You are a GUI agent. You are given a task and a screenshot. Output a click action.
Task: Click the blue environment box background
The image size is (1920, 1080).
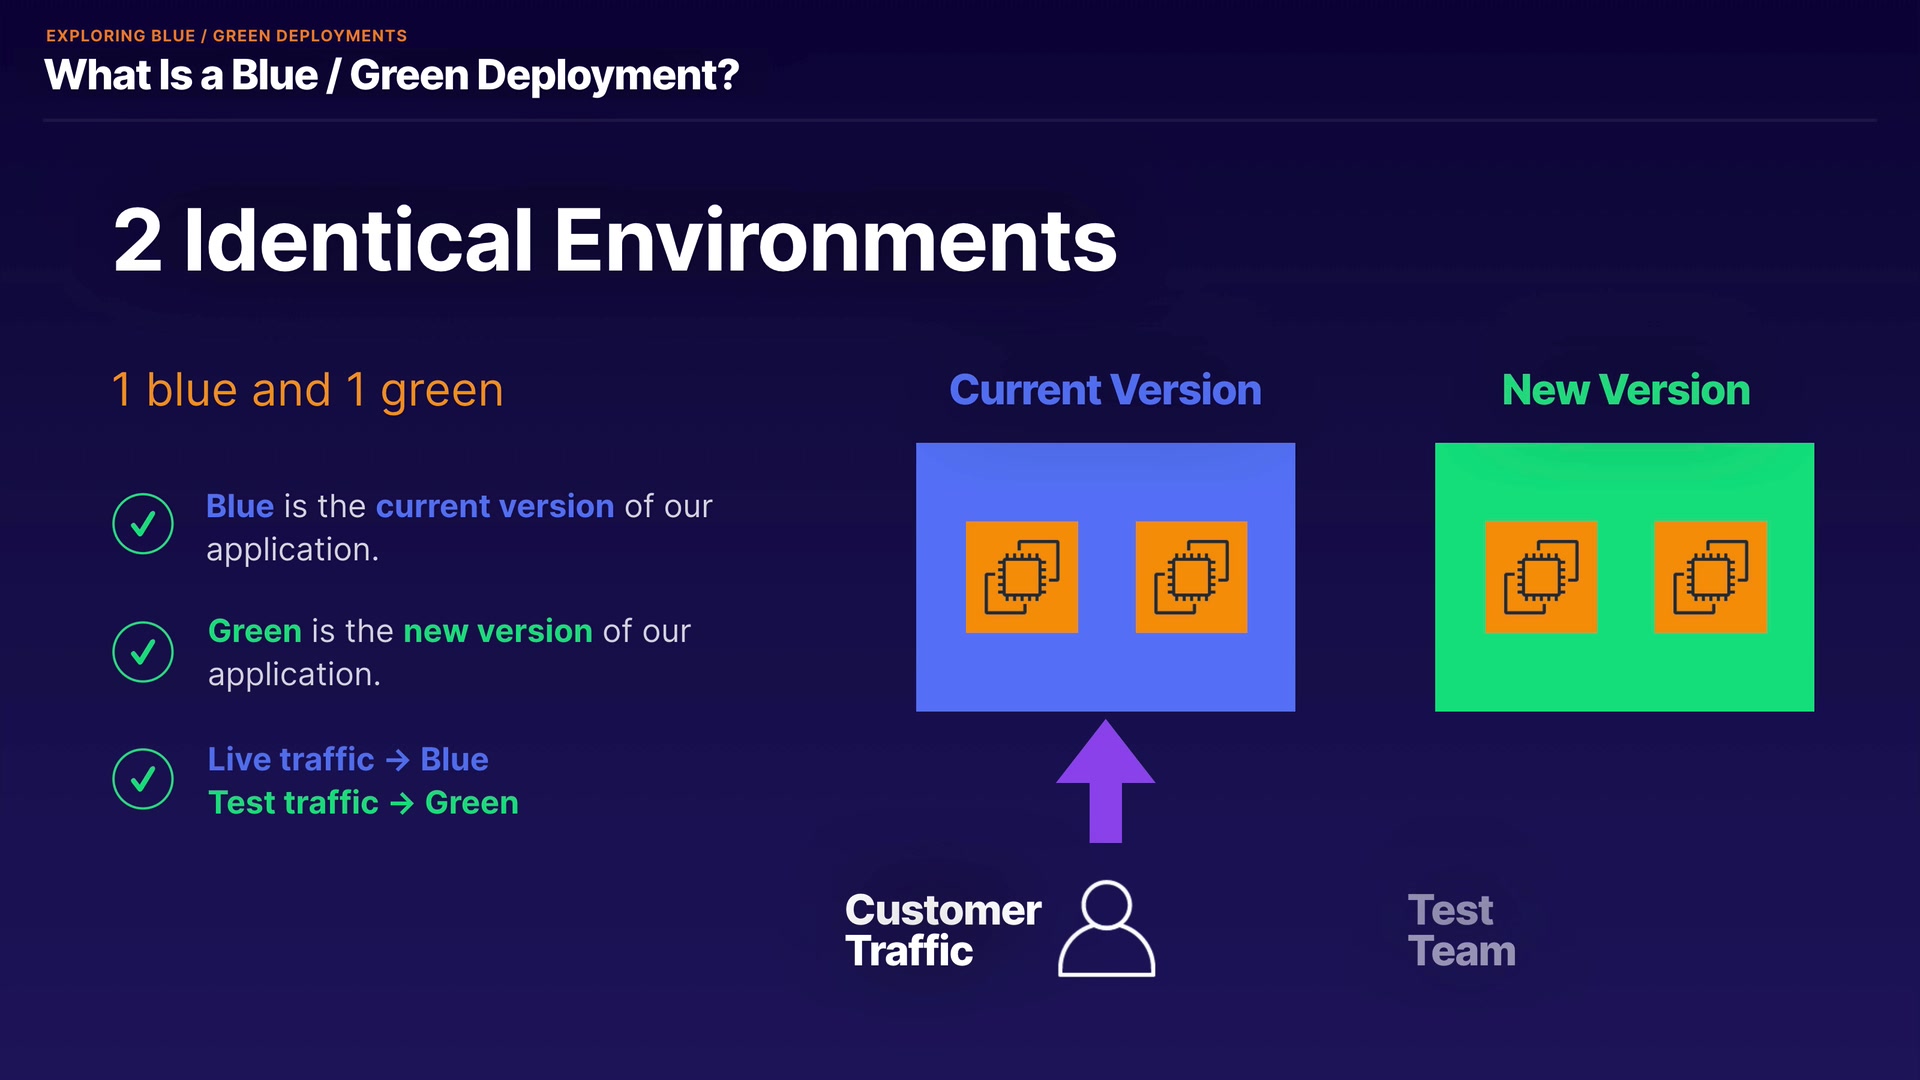point(1105,675)
